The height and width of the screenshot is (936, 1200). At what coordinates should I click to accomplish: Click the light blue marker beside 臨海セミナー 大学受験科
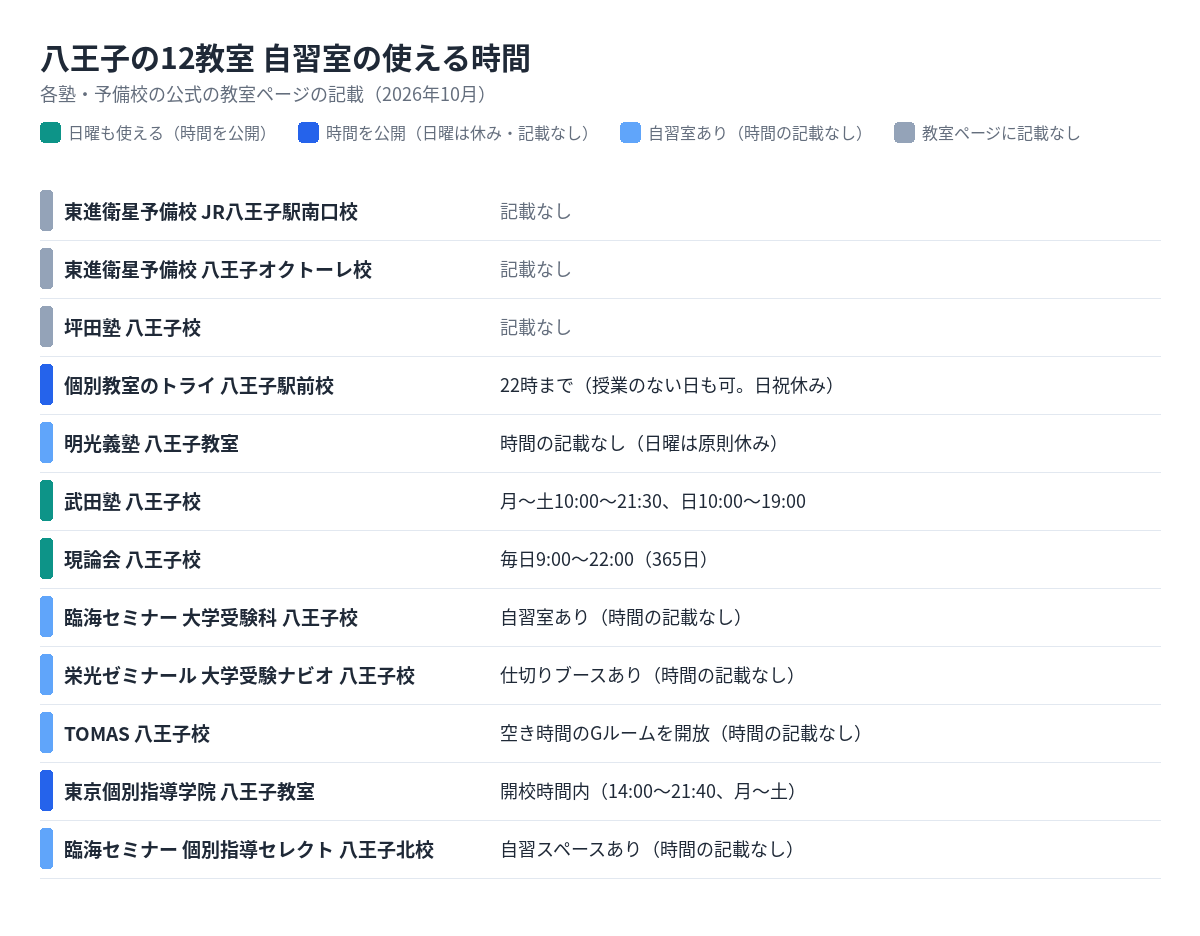46,617
